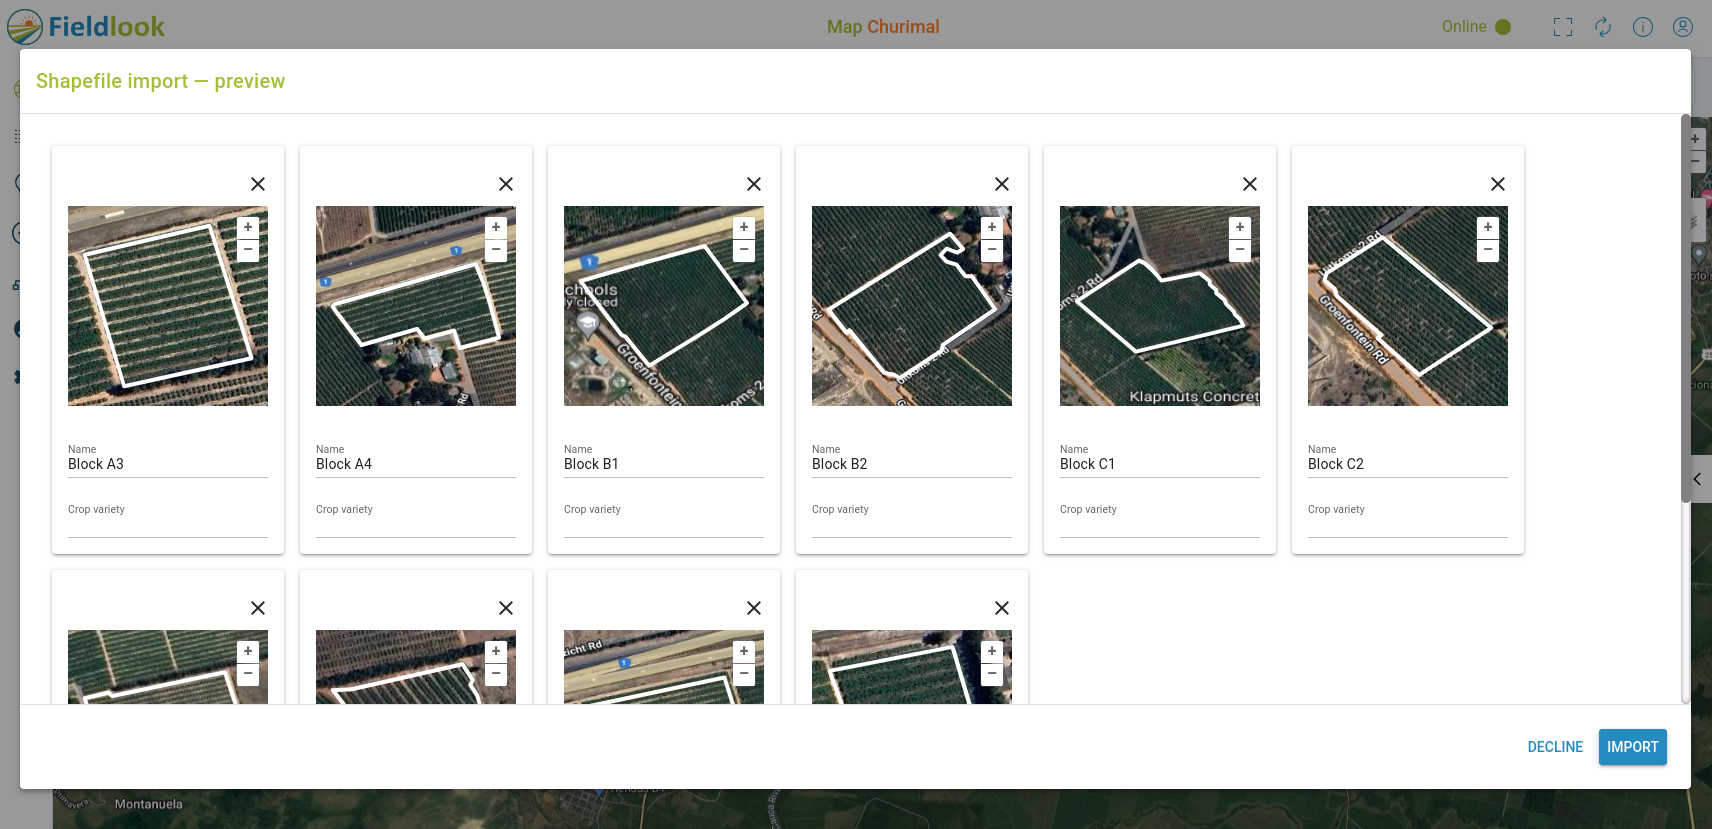Click Crop variety field for Block B1
This screenshot has height=829, width=1712.
point(664,524)
